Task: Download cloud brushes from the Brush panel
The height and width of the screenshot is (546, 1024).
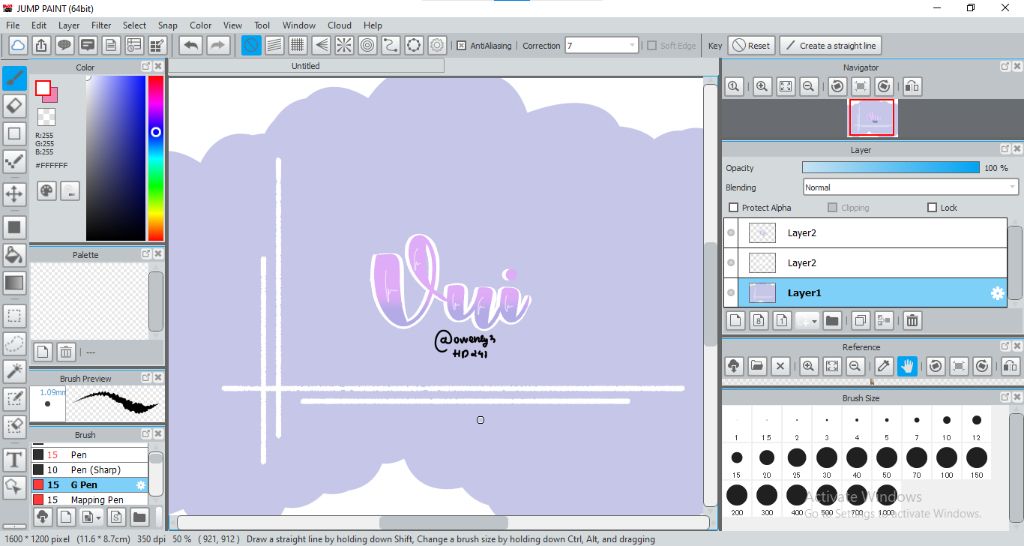Action: pos(42,517)
